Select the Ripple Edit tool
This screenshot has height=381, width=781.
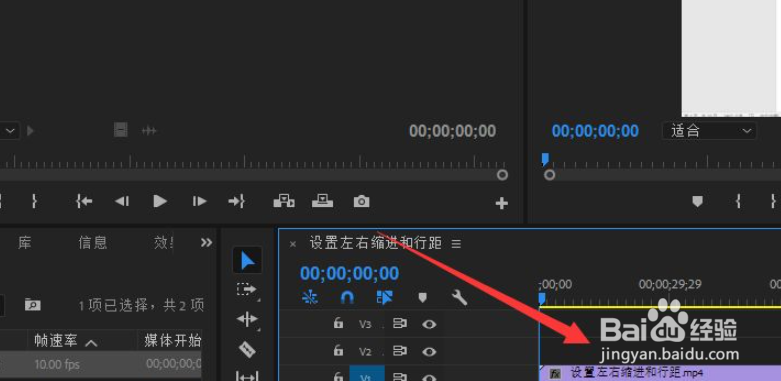tap(247, 319)
